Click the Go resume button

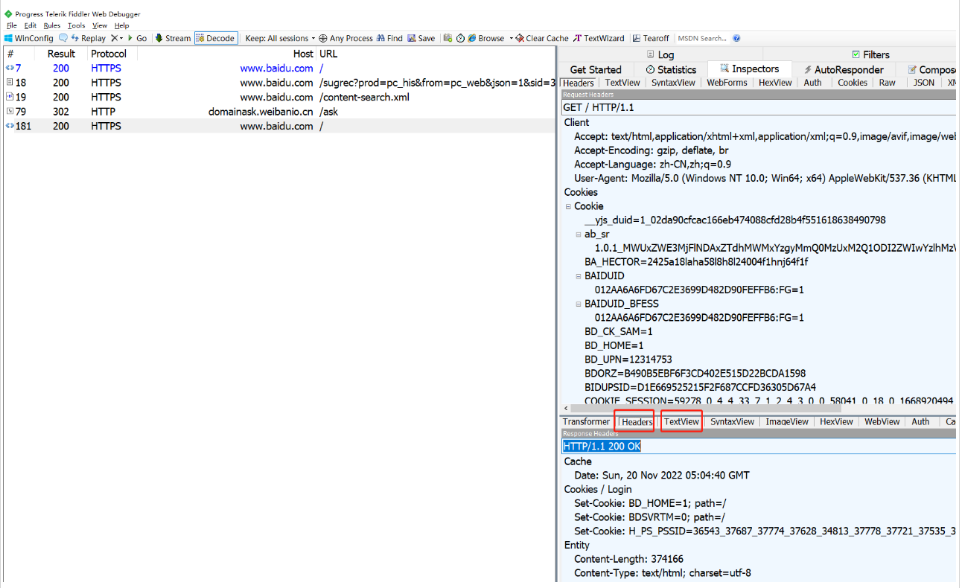[137, 38]
